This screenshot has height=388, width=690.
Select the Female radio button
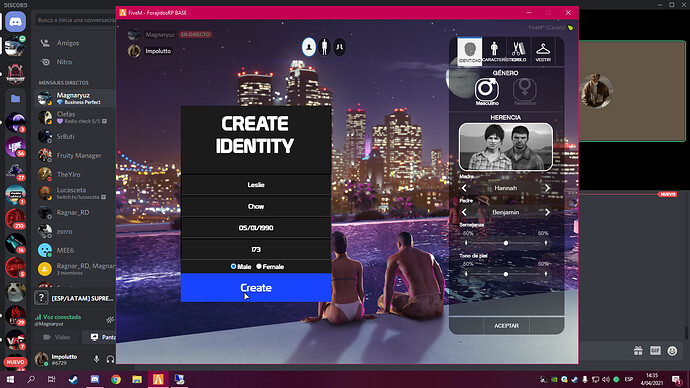tap(259, 266)
